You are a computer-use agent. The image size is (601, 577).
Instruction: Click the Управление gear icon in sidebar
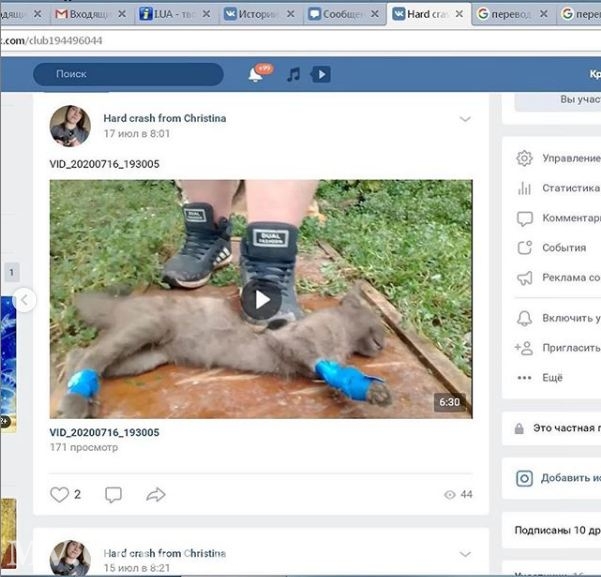[x=524, y=158]
